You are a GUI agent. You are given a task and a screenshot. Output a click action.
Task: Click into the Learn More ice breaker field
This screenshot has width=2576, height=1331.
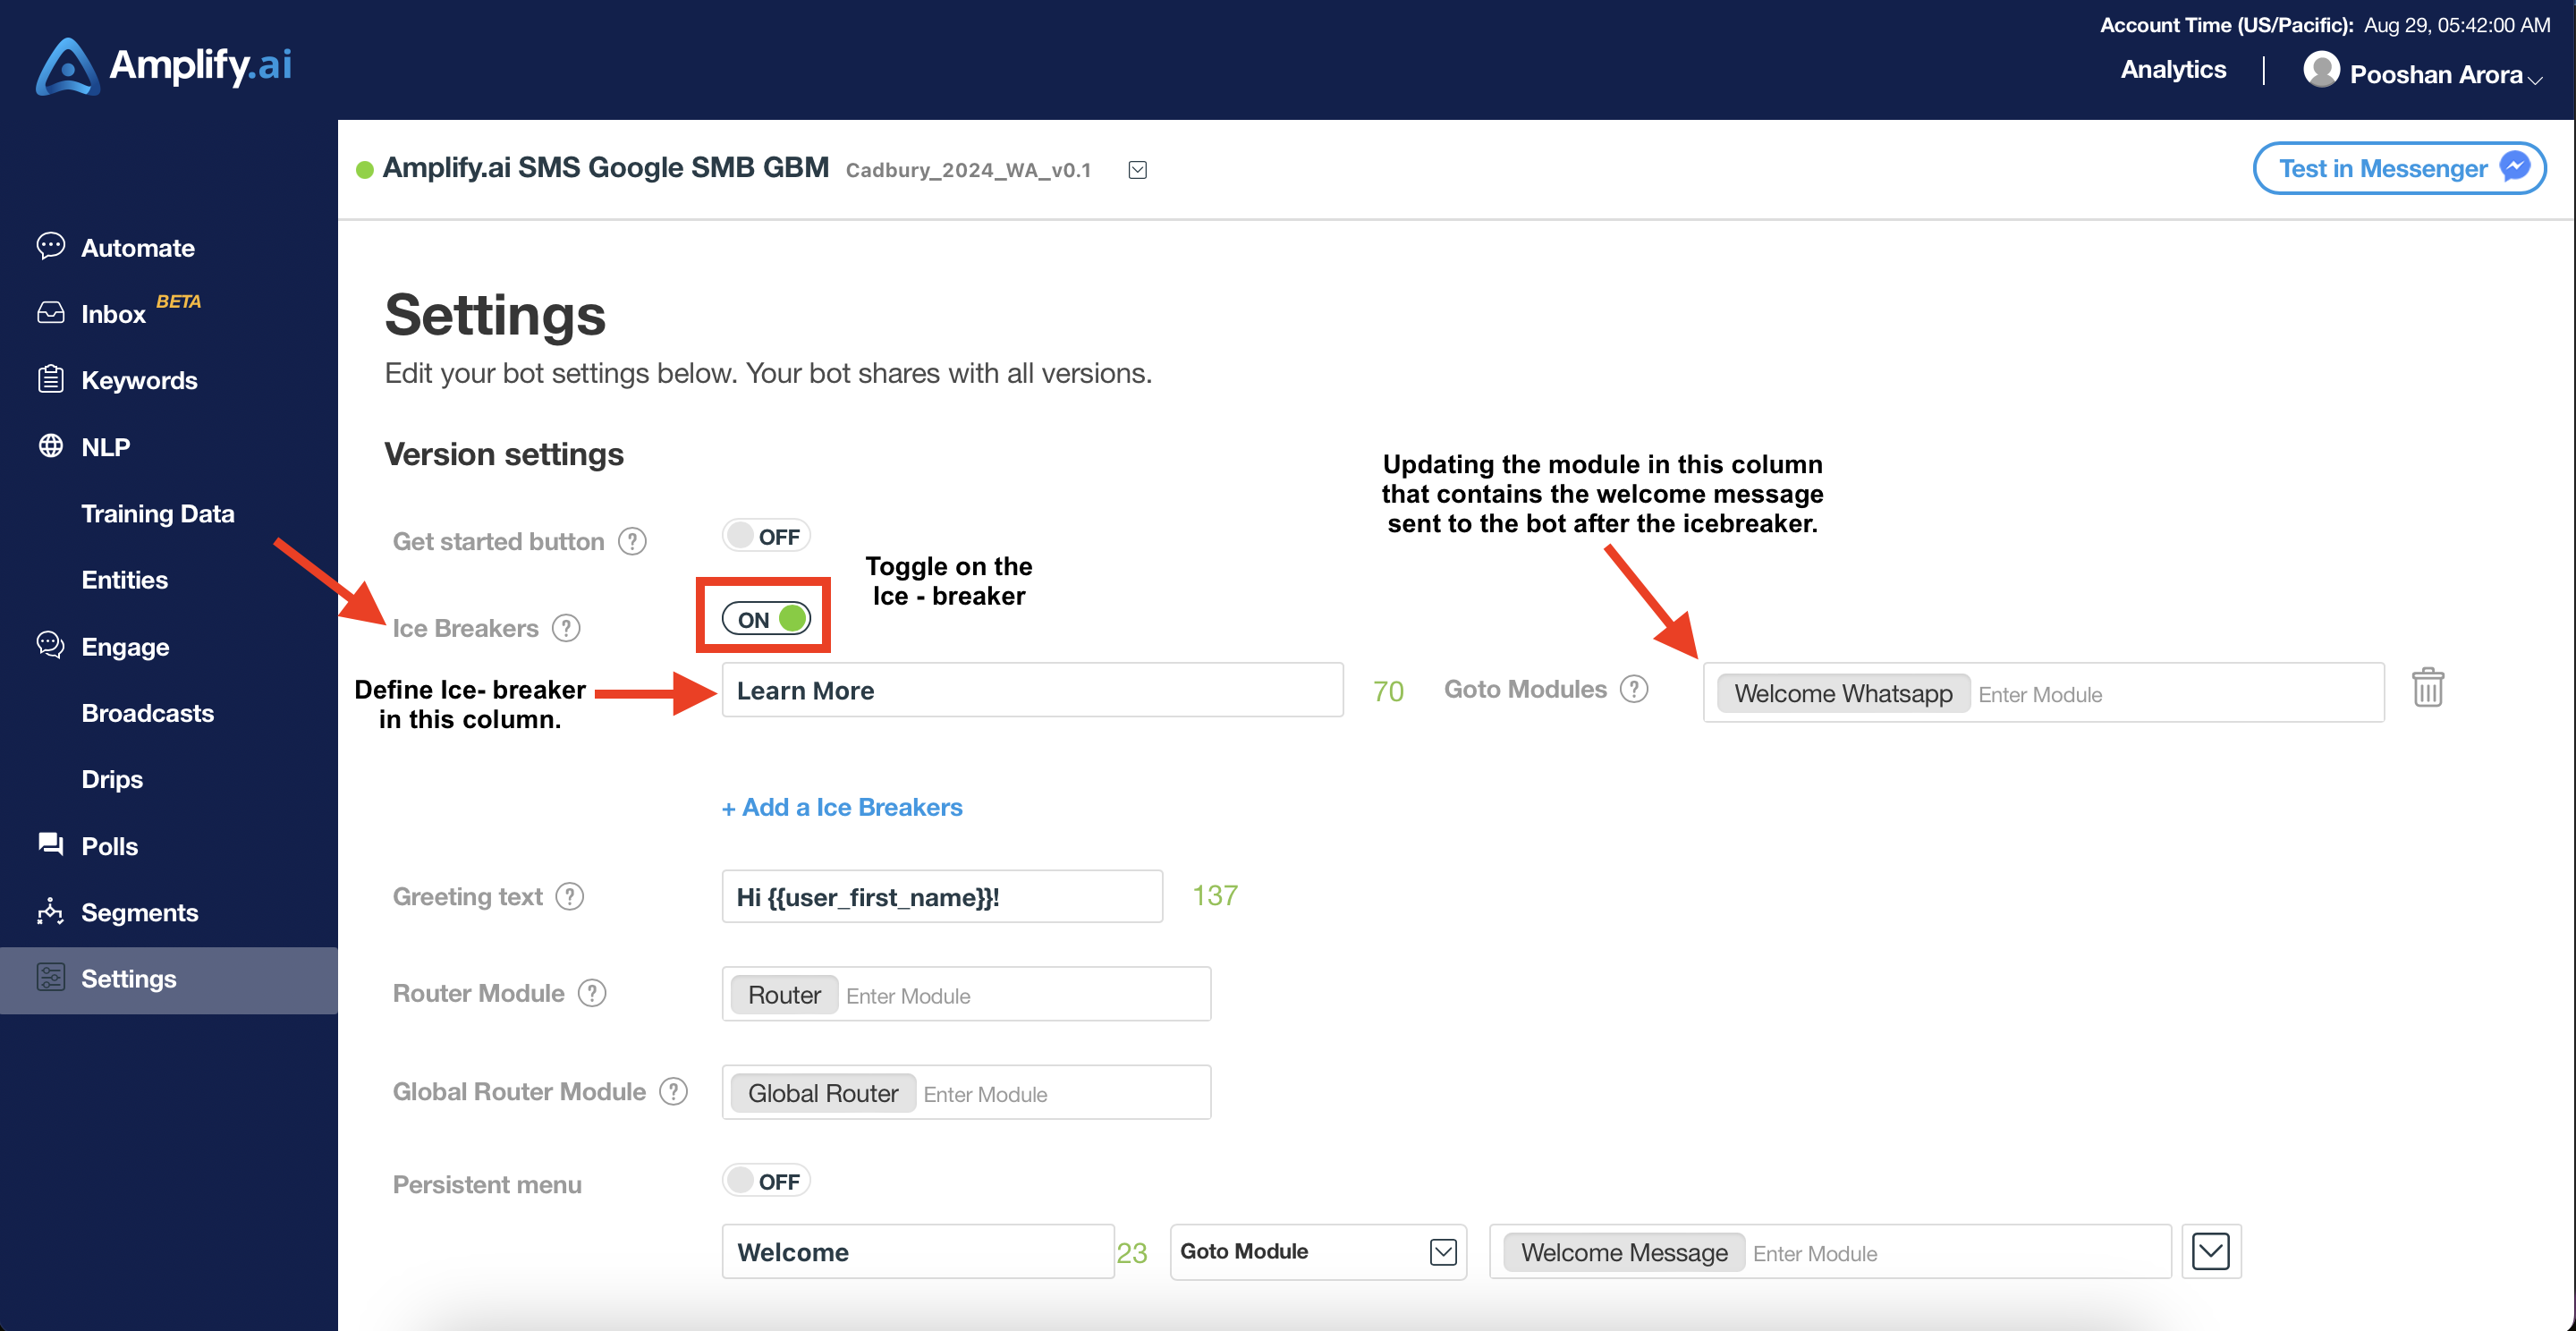click(x=1032, y=690)
